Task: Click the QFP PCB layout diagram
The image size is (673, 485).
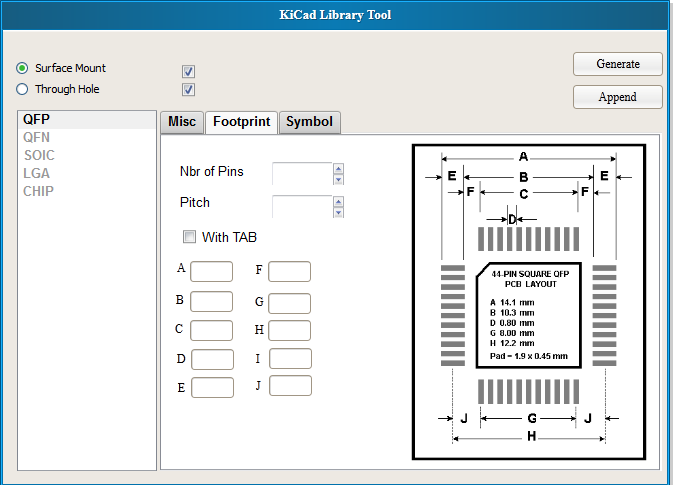Action: [x=529, y=301]
